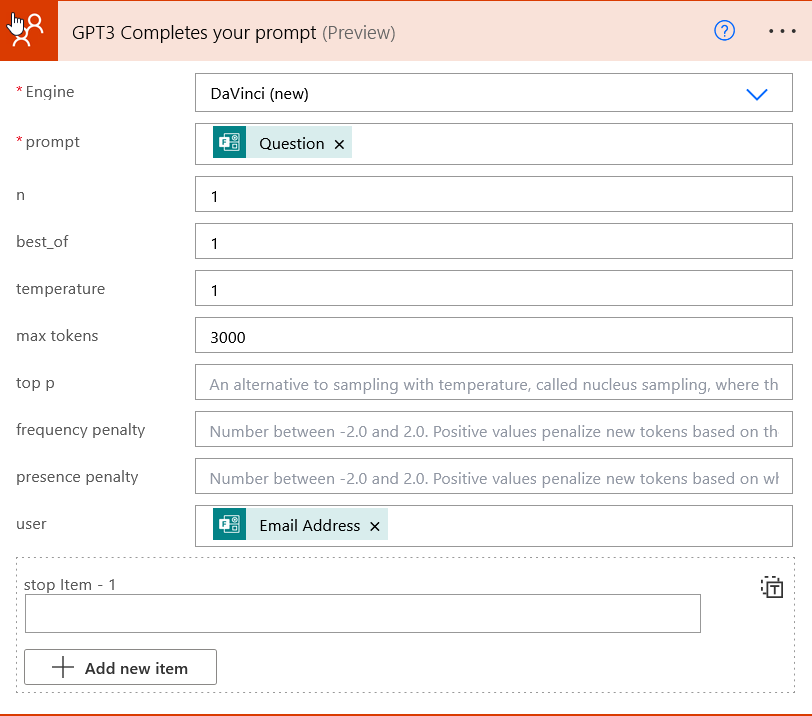Focus the n input field

pyautogui.click(x=494, y=194)
